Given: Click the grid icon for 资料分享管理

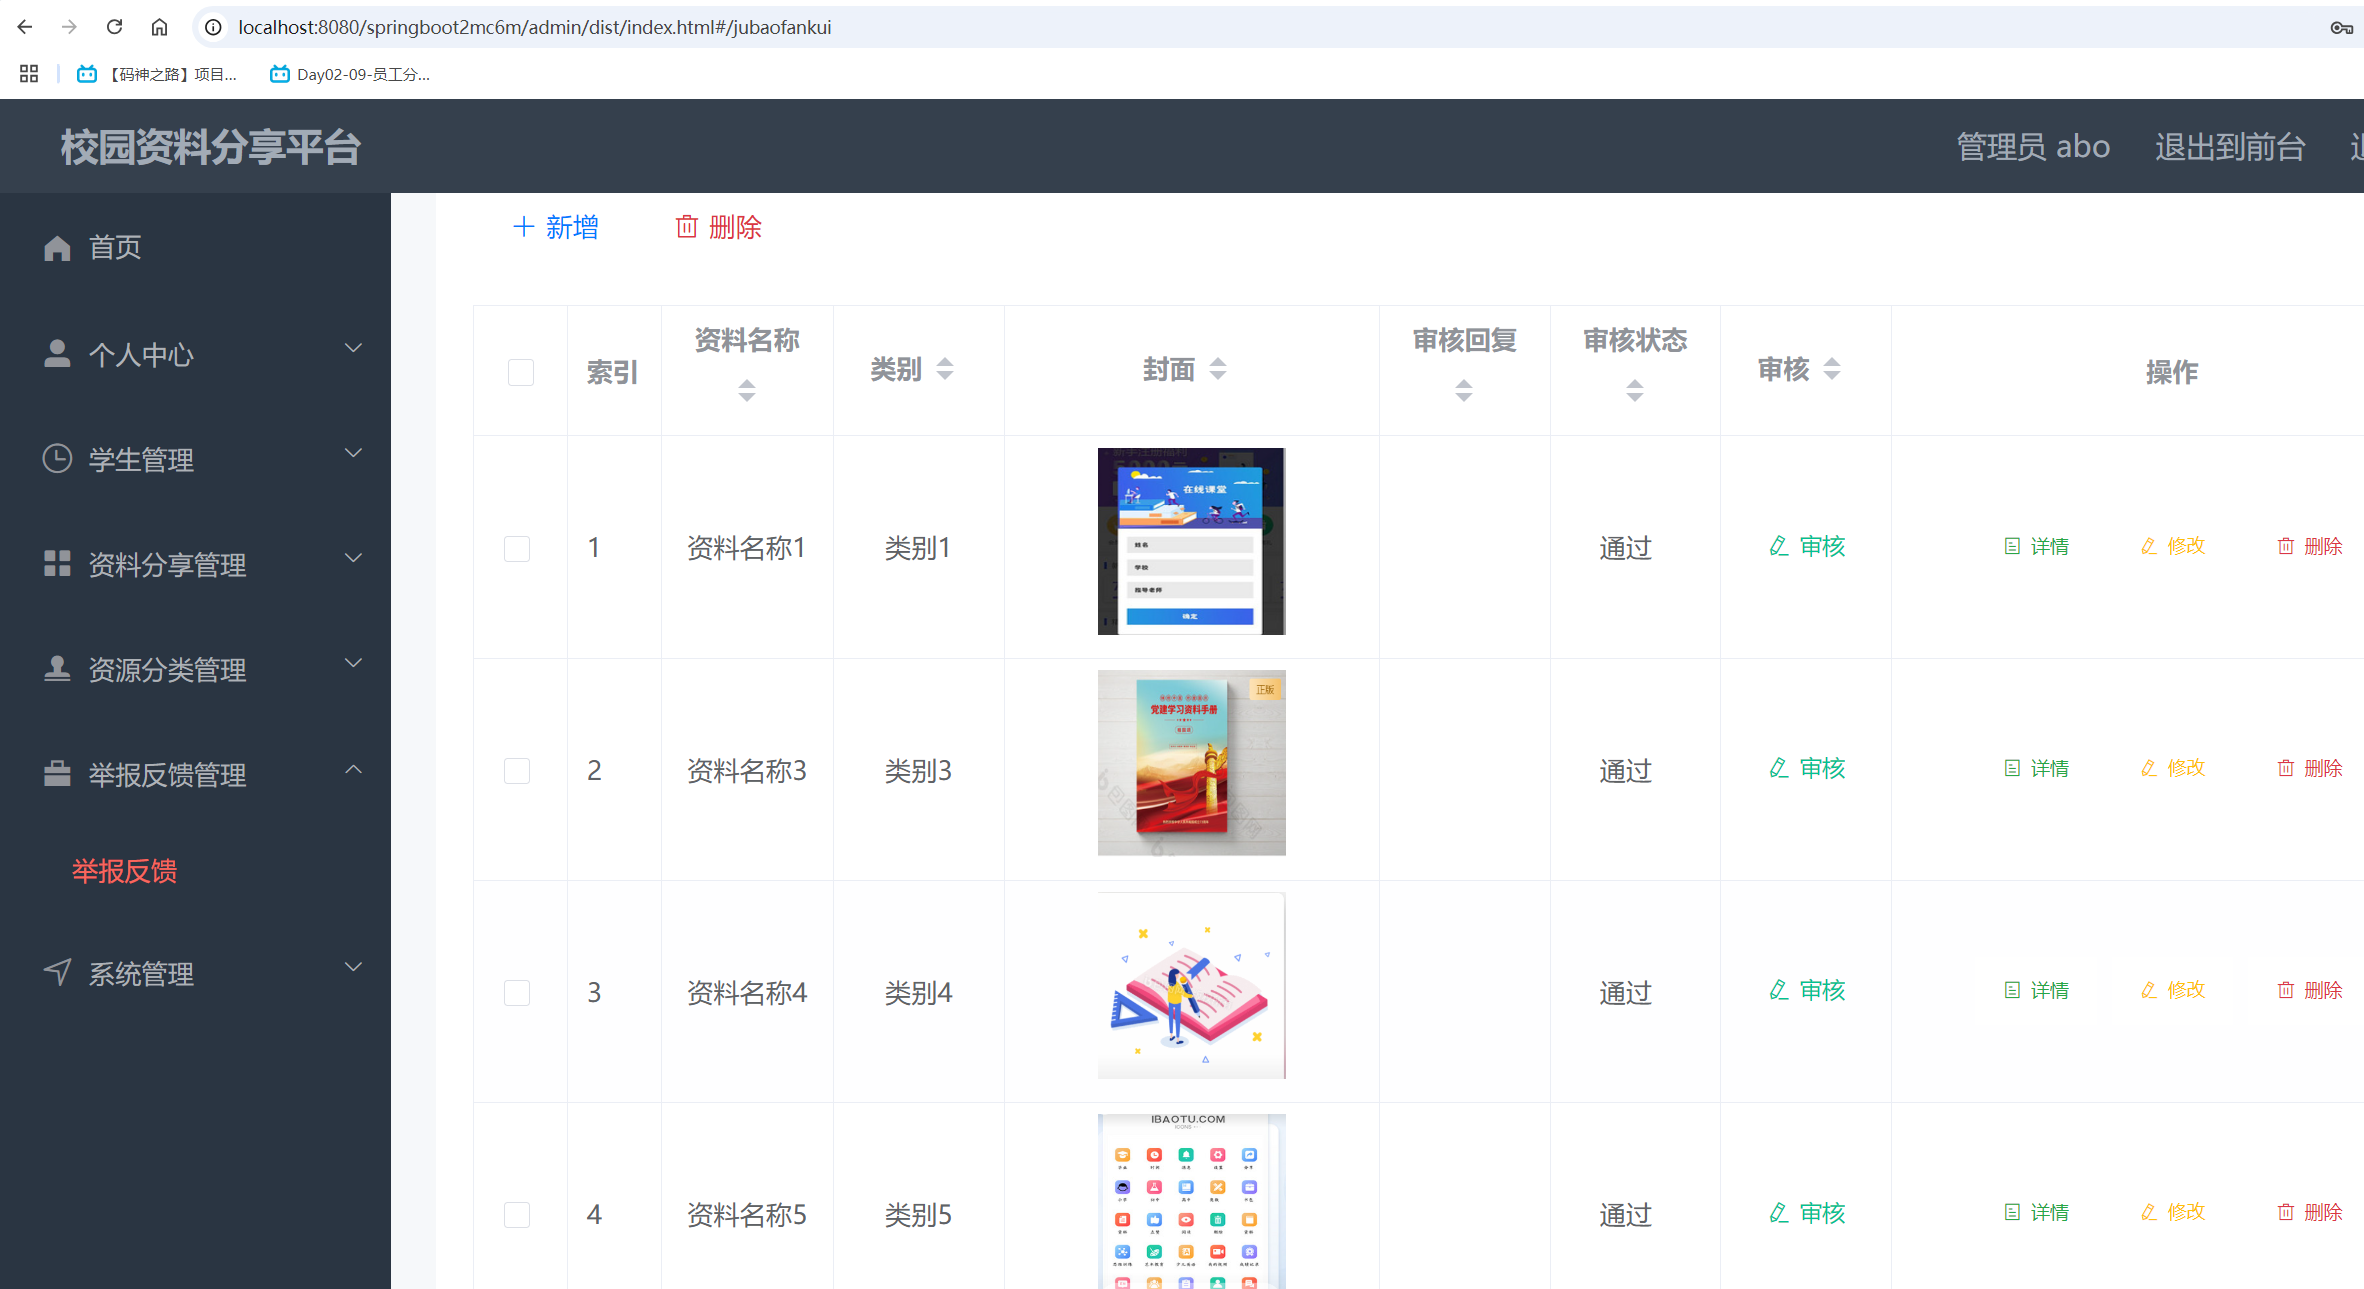Looking at the screenshot, I should click(x=57, y=563).
